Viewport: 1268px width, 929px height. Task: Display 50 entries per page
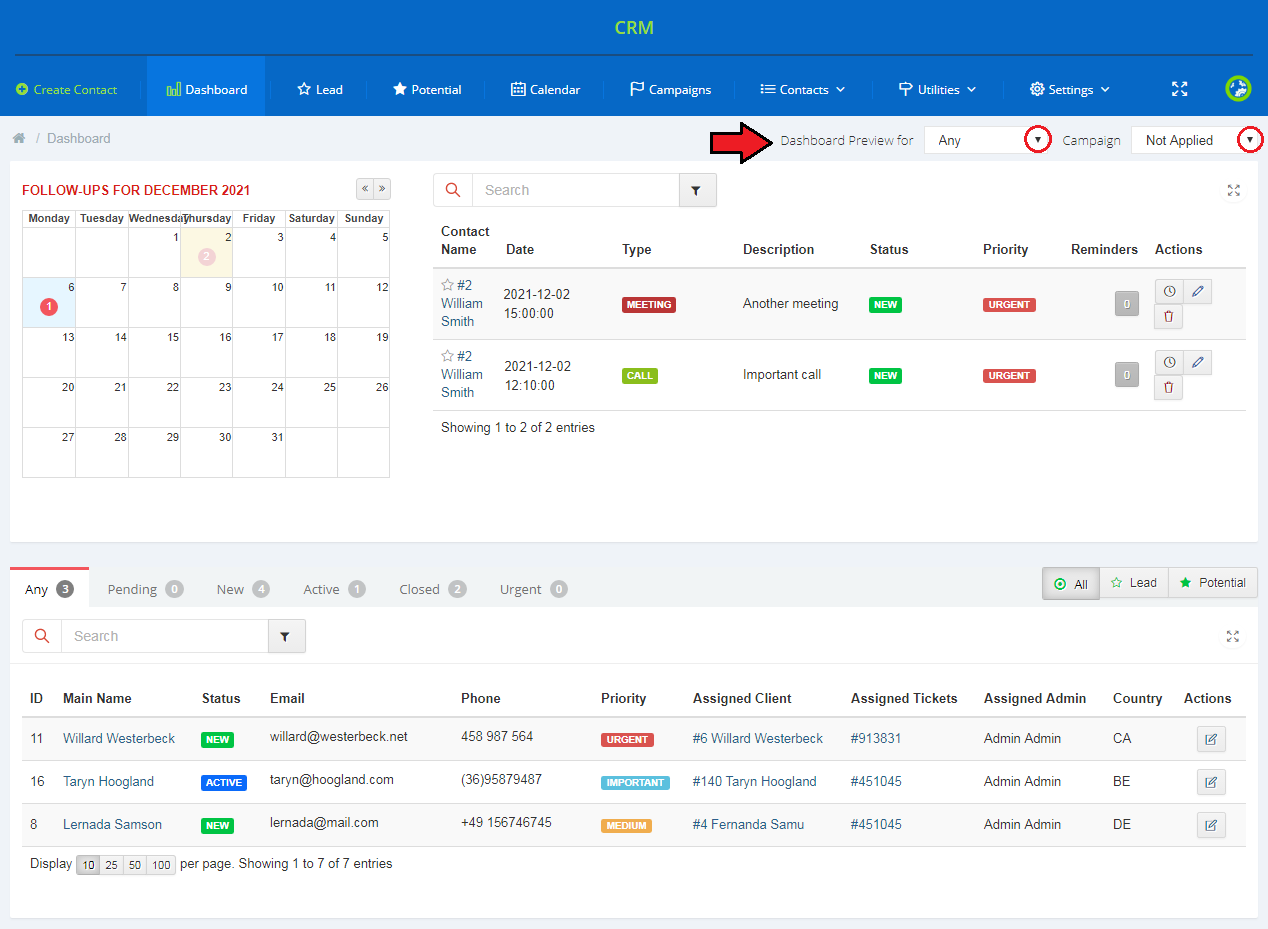click(135, 865)
